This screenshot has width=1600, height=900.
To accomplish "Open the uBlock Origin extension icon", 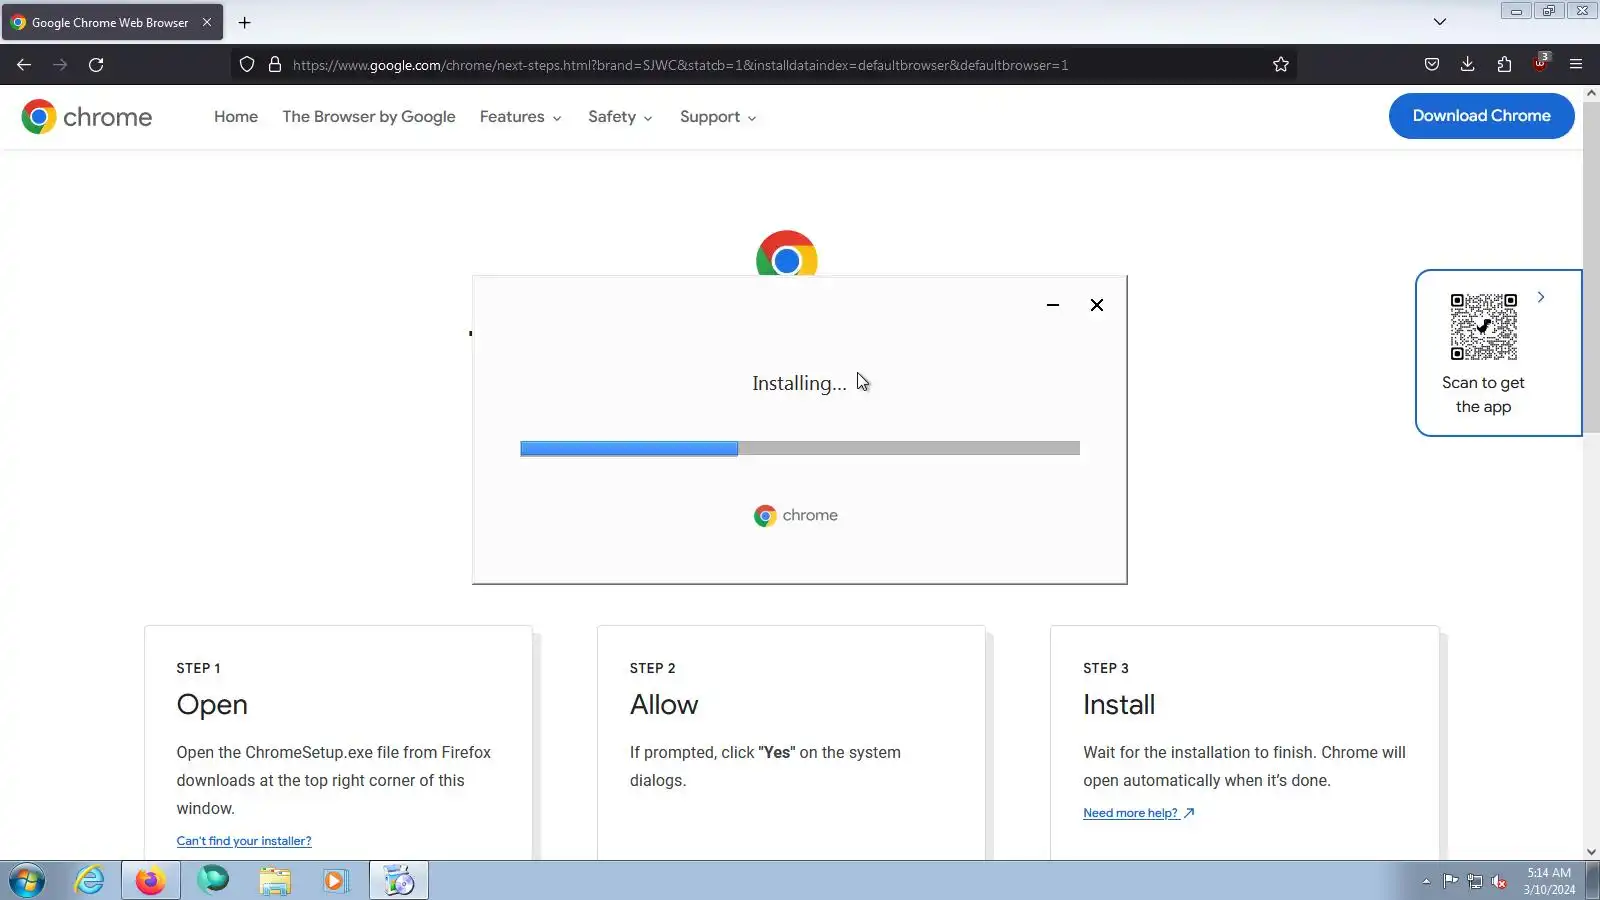I will (x=1540, y=64).
